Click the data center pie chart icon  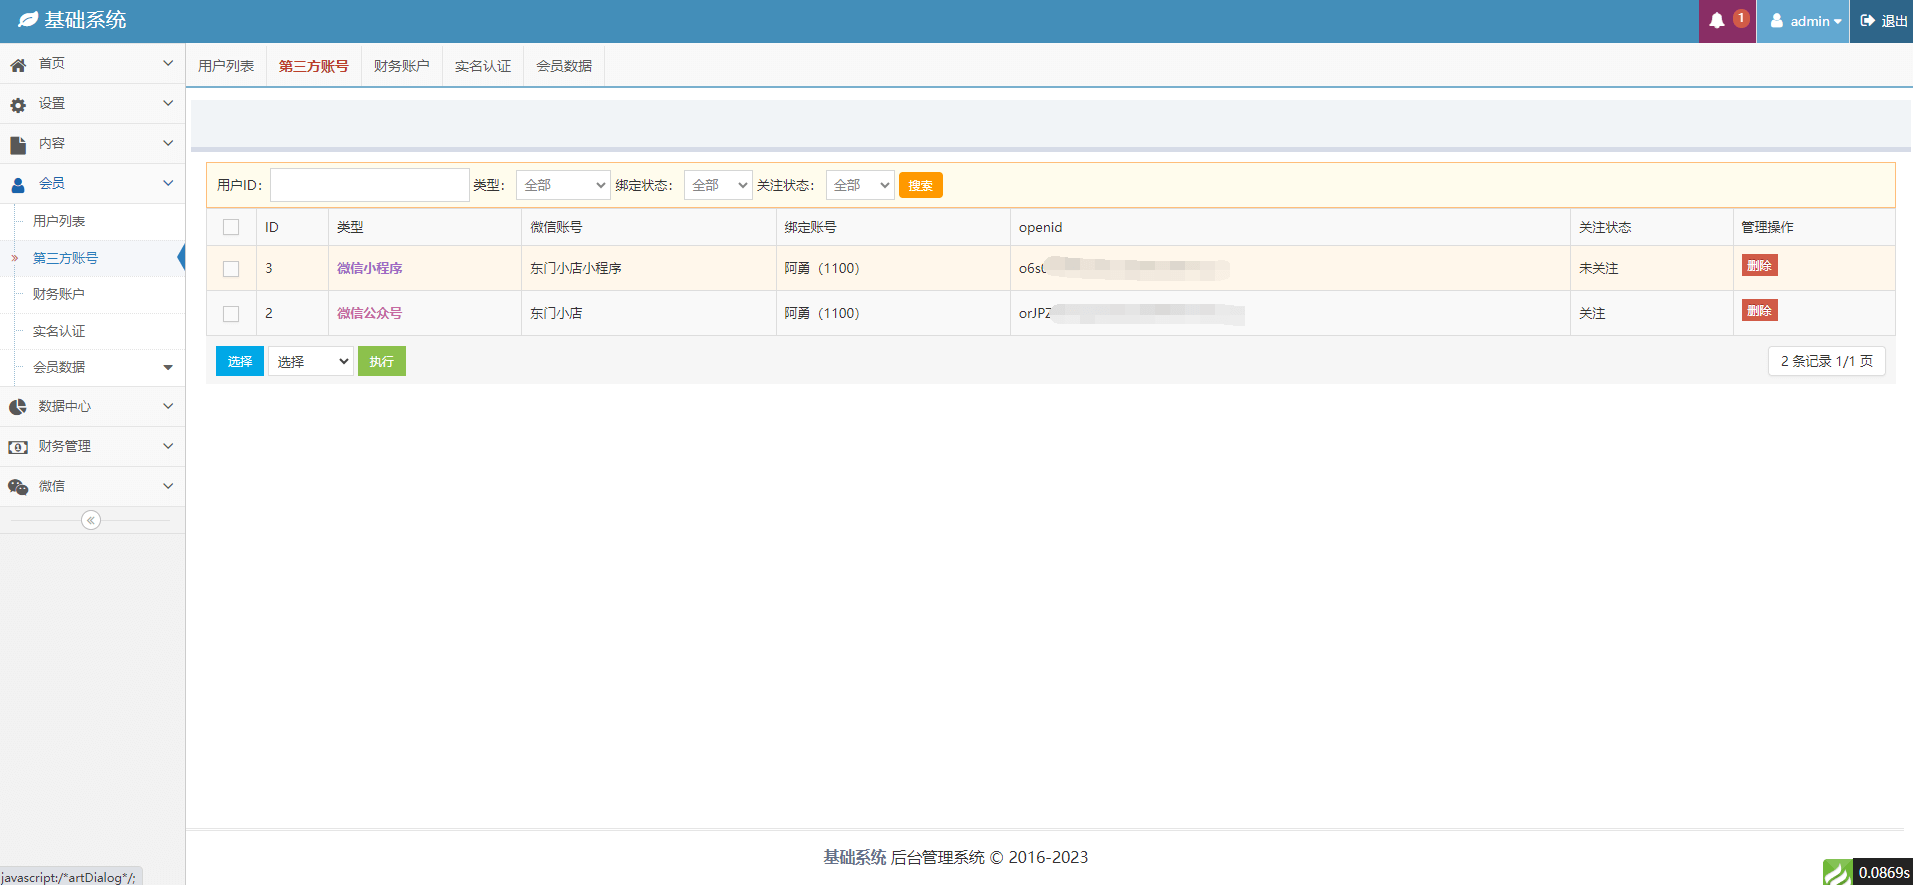click(18, 407)
